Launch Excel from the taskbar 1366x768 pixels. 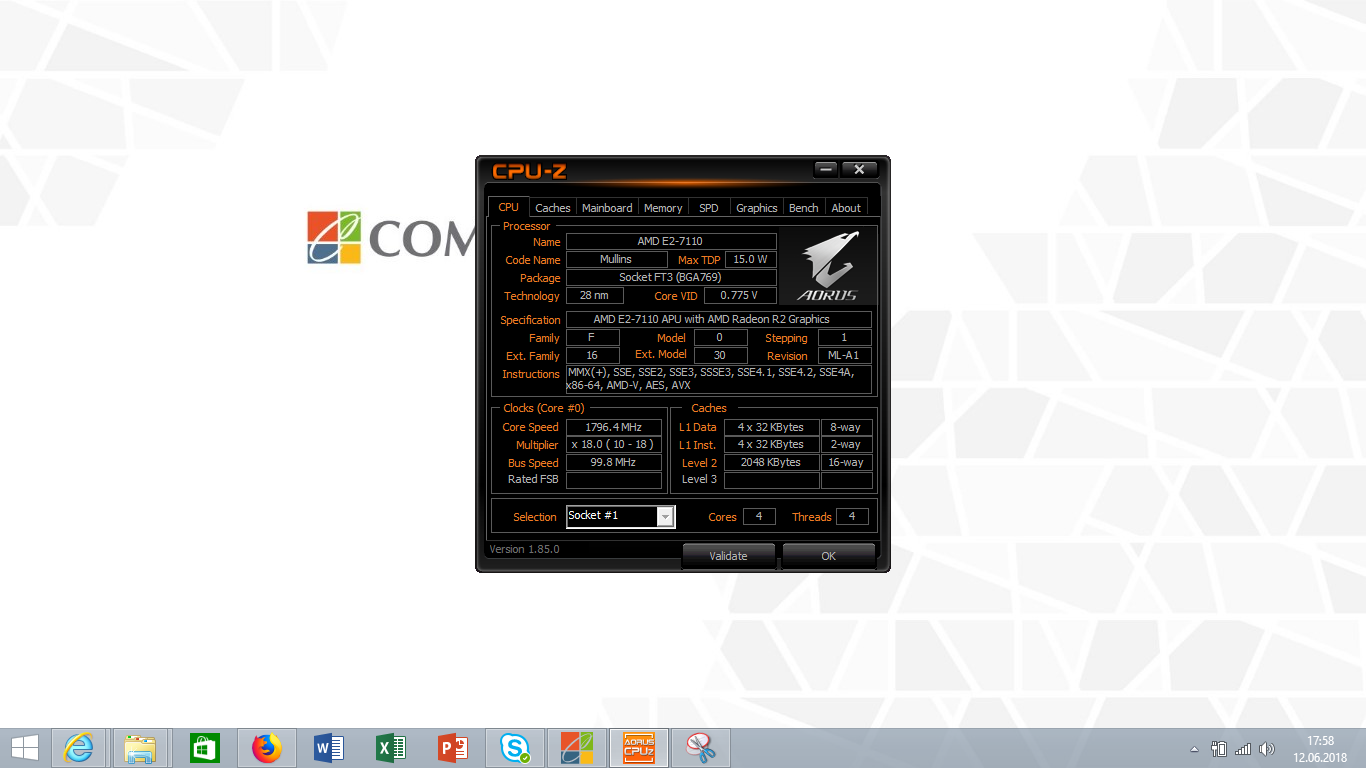(390, 748)
